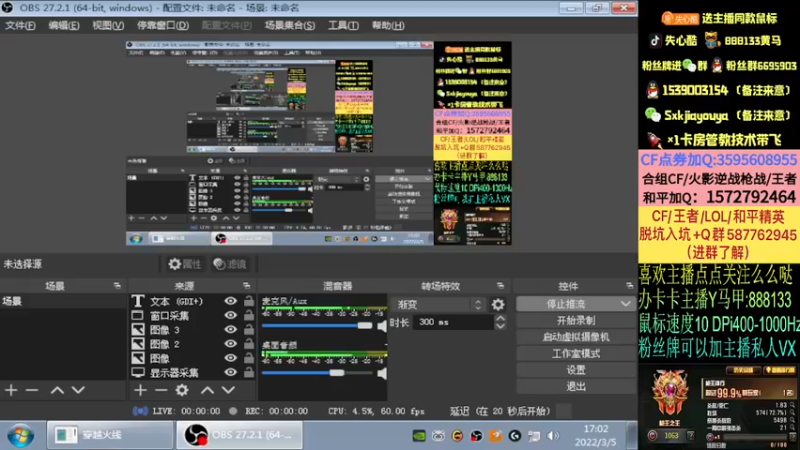Click the 滤镜 filters button
Viewport: 800px width, 450px height.
230,264
